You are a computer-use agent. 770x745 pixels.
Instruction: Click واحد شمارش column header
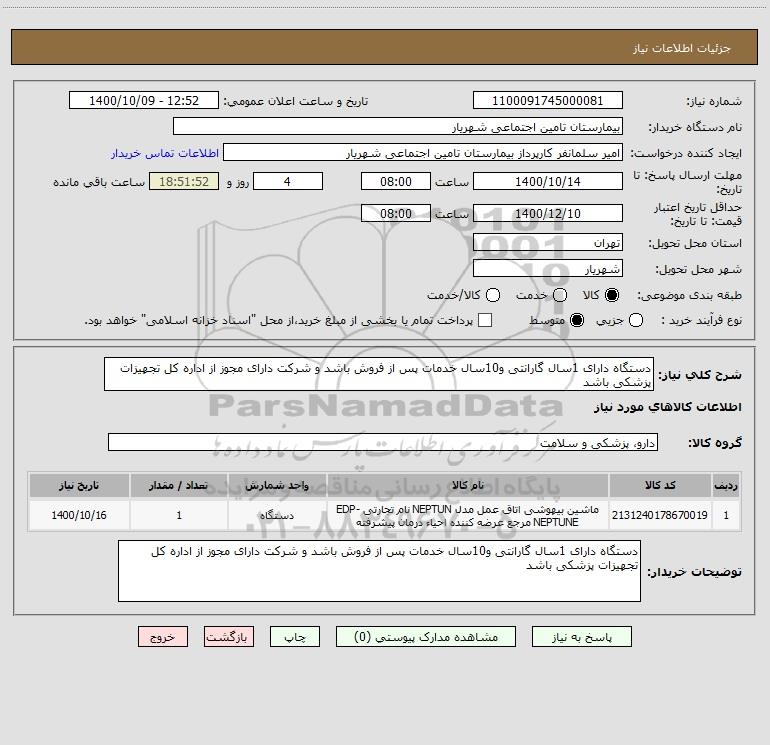click(x=277, y=485)
